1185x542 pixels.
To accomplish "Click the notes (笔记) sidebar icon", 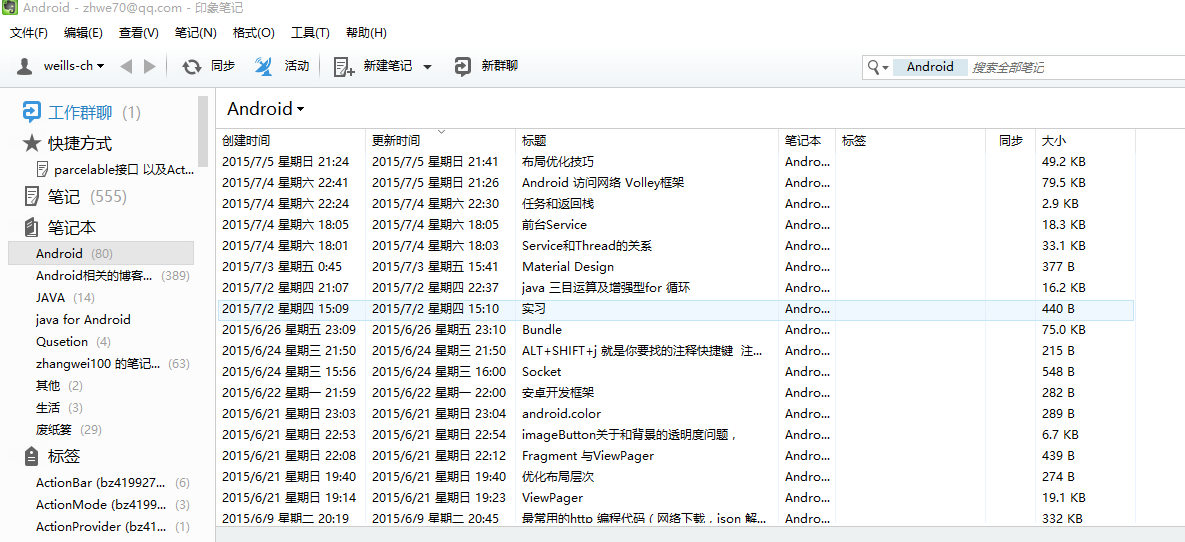I will (31, 197).
